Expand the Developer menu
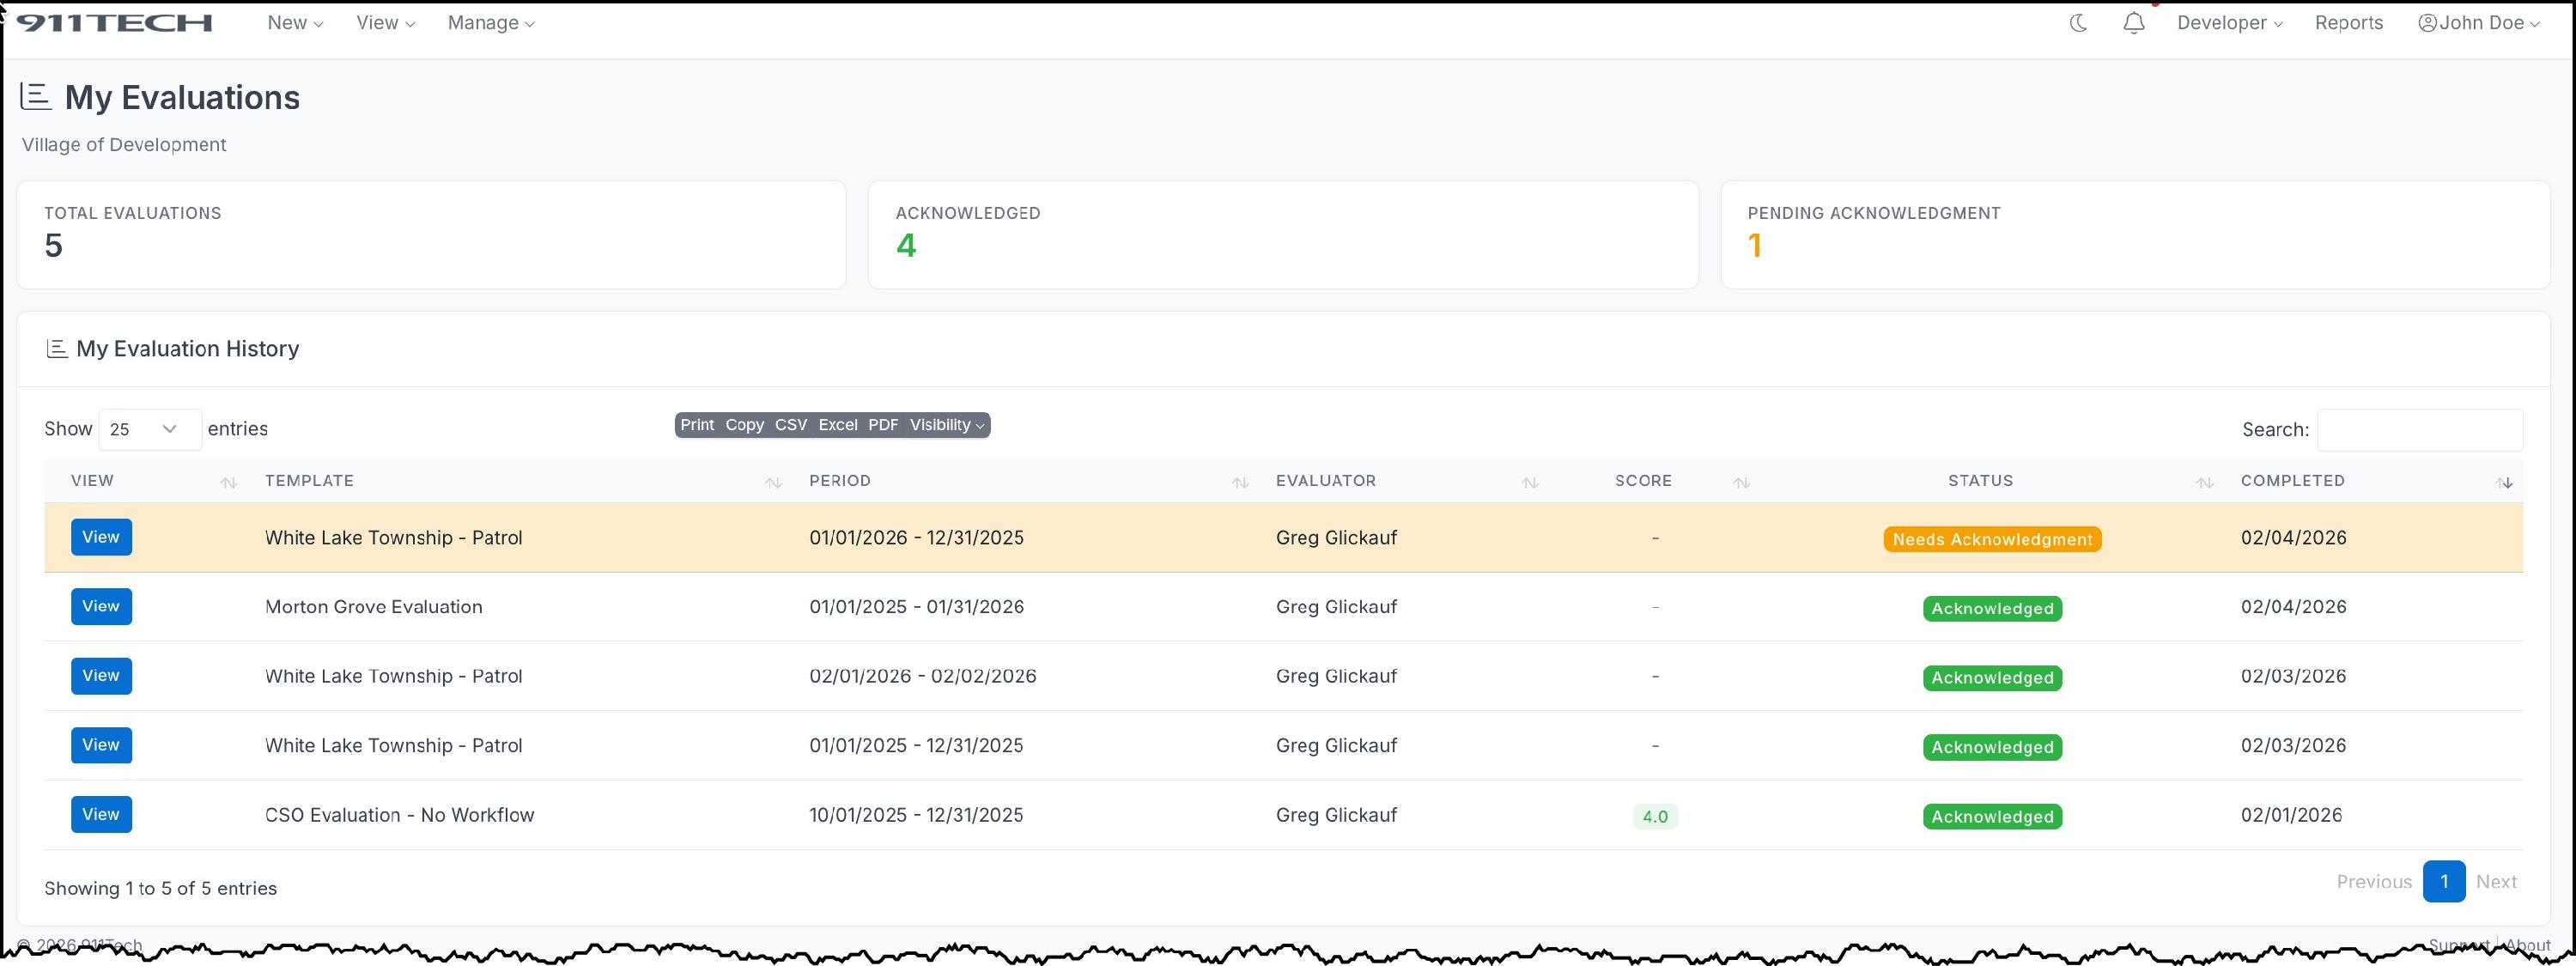Viewport: 2576px width, 966px height. pos(2229,23)
